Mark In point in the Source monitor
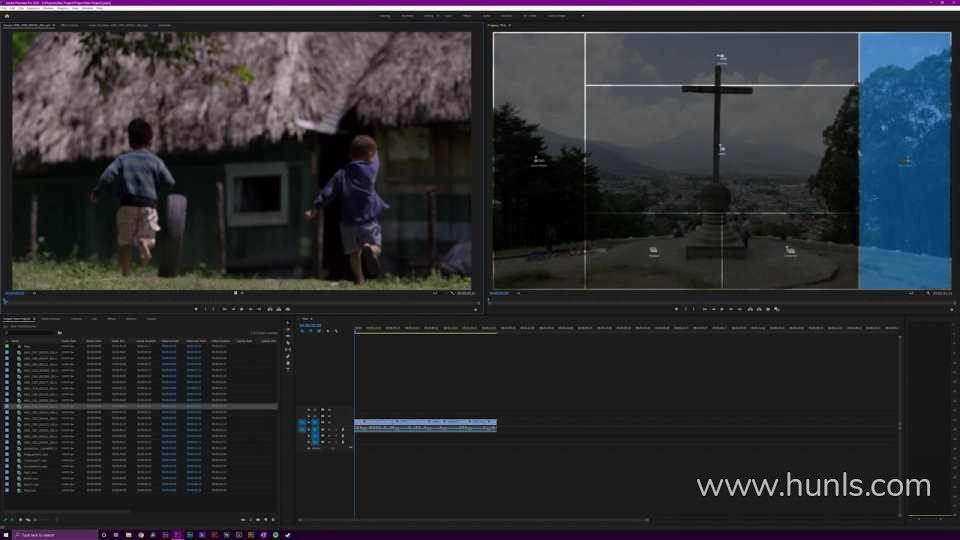Viewport: 960px width, 540px height. click(x=205, y=309)
